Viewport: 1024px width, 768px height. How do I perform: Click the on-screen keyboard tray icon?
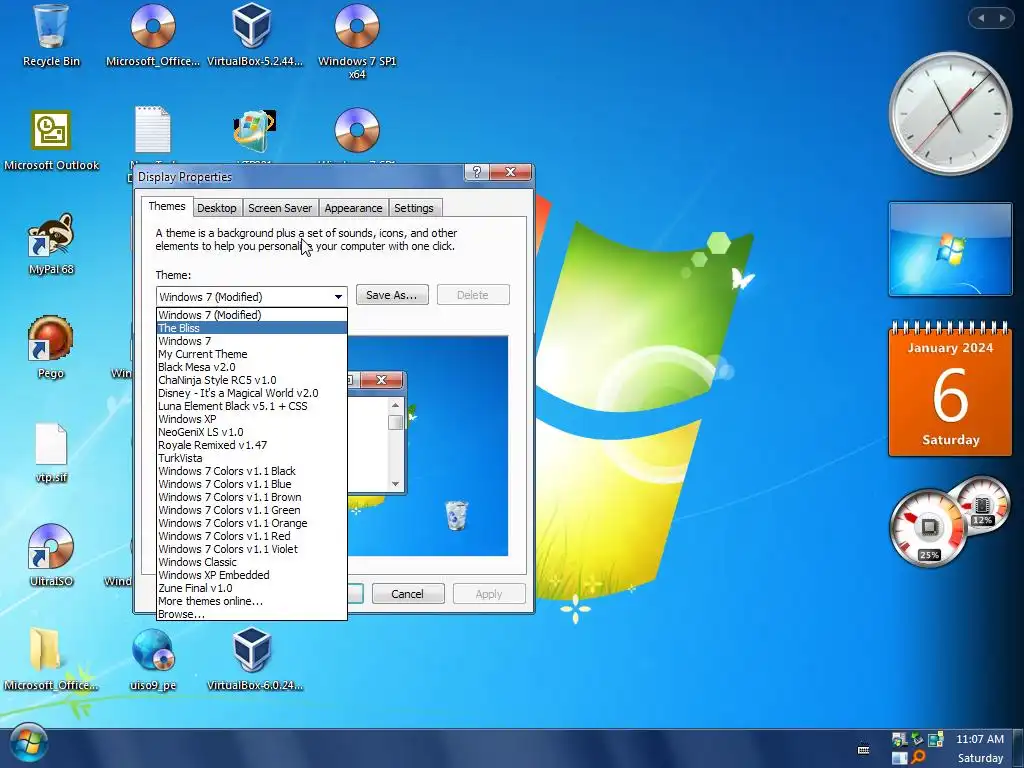click(x=863, y=749)
